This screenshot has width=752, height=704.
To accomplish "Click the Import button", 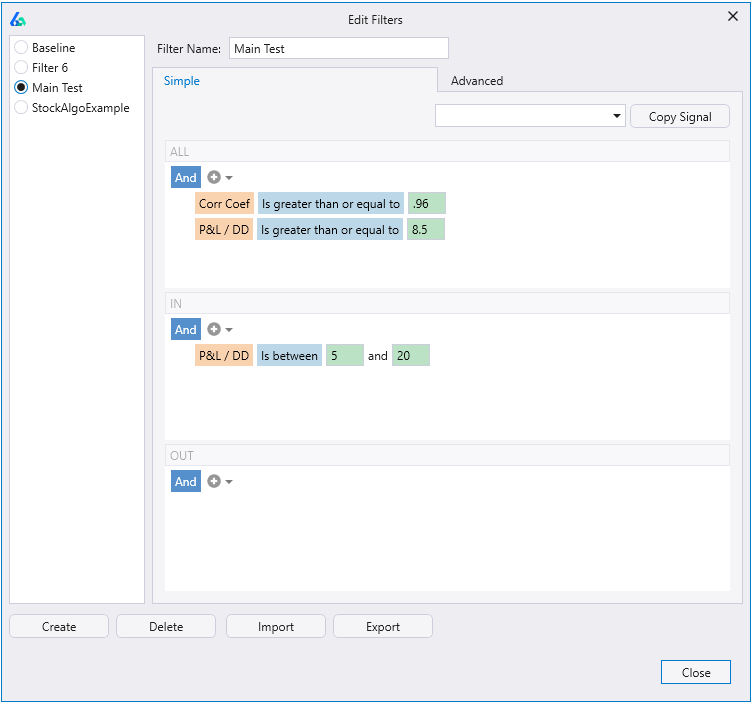I will (x=276, y=626).
